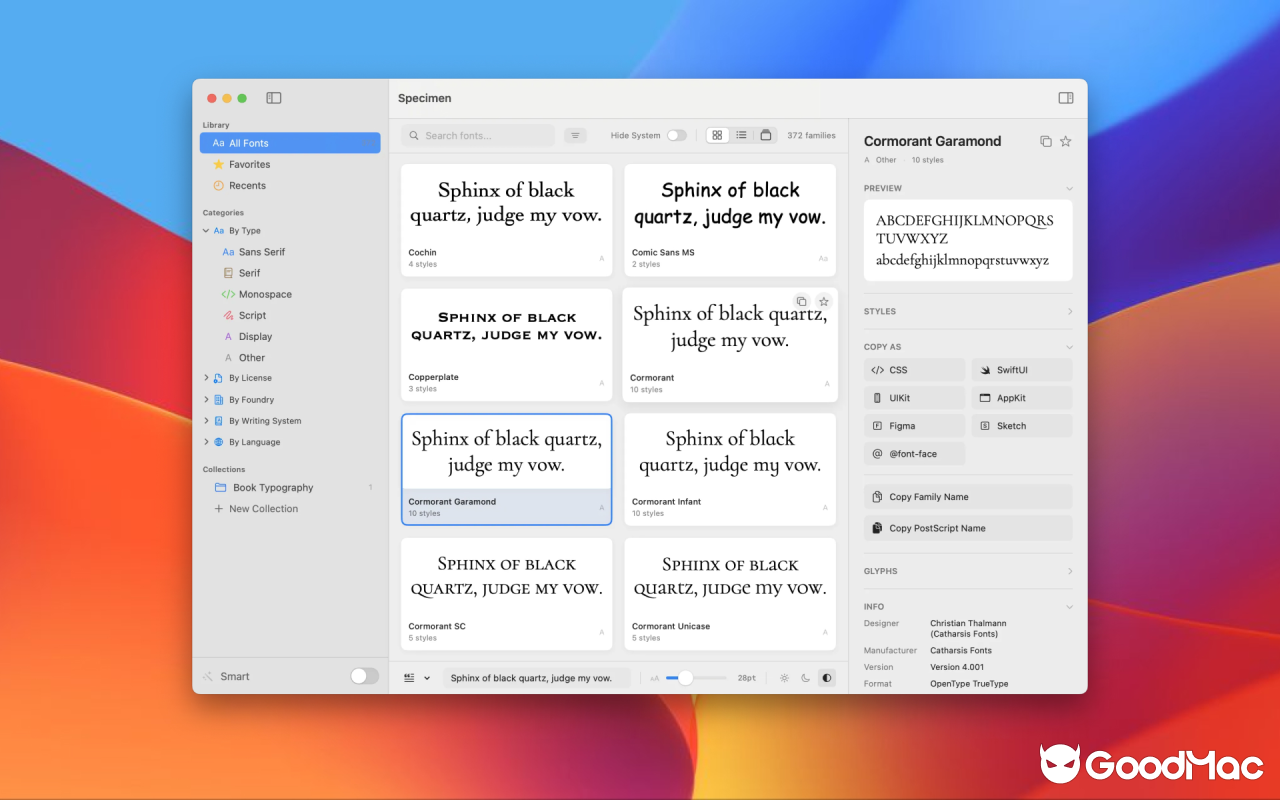Copy the font as CSS
The height and width of the screenshot is (800, 1280).
click(914, 369)
